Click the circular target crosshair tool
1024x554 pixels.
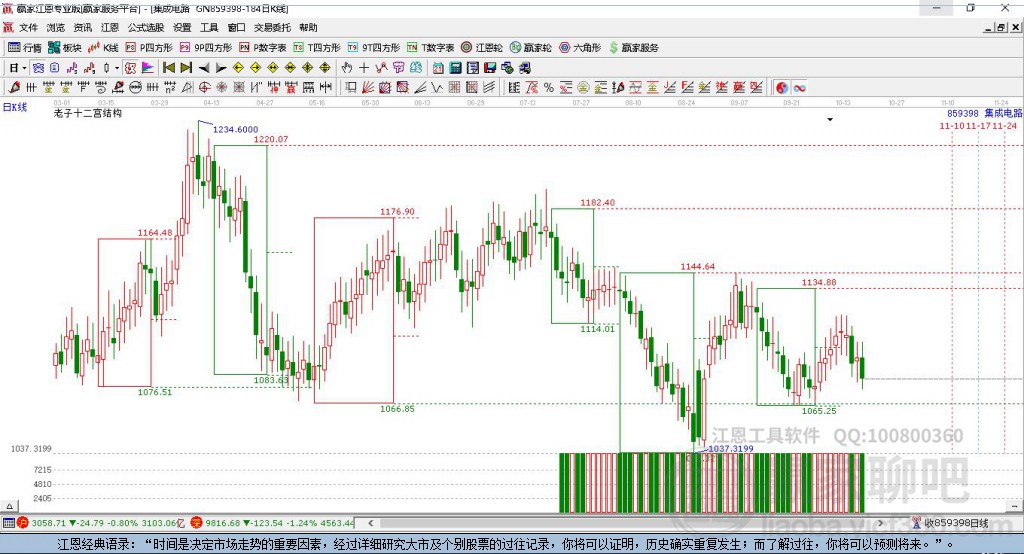(204, 88)
